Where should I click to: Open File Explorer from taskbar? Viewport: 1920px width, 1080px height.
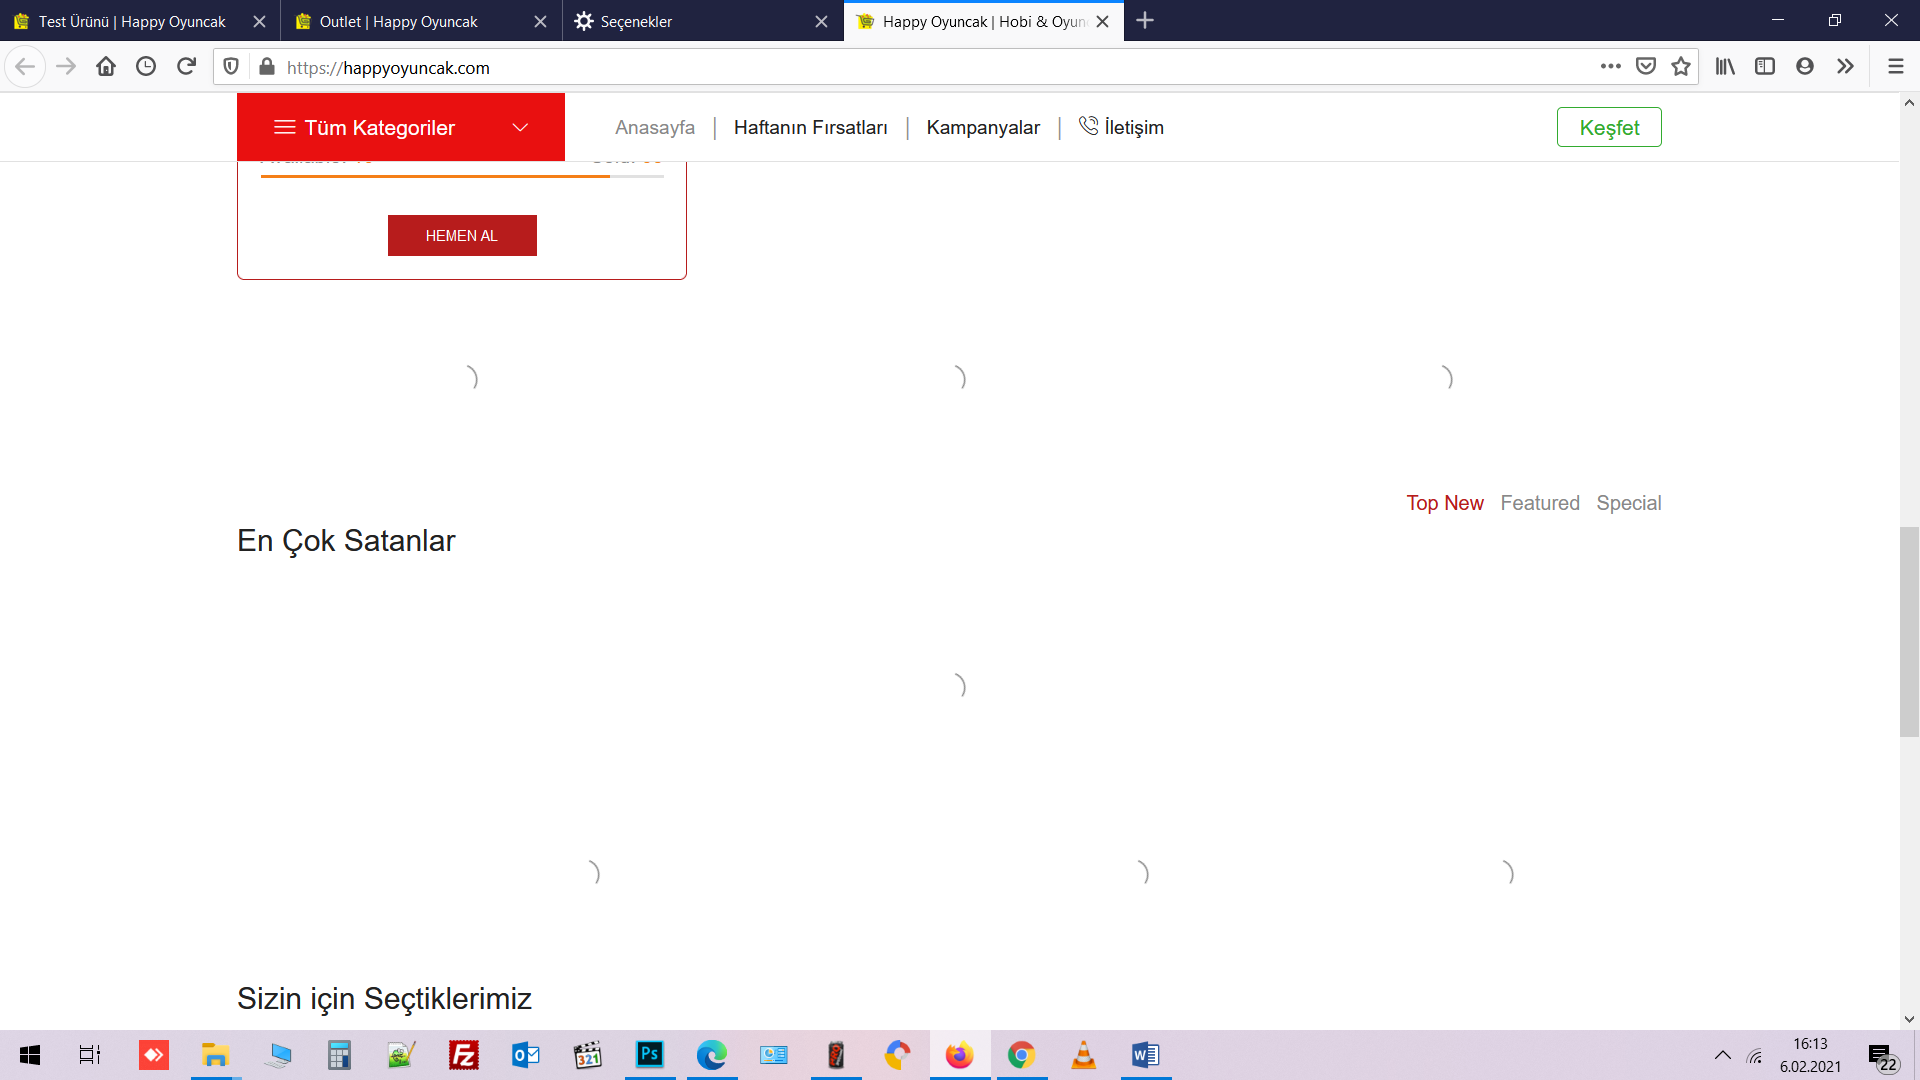[215, 1055]
